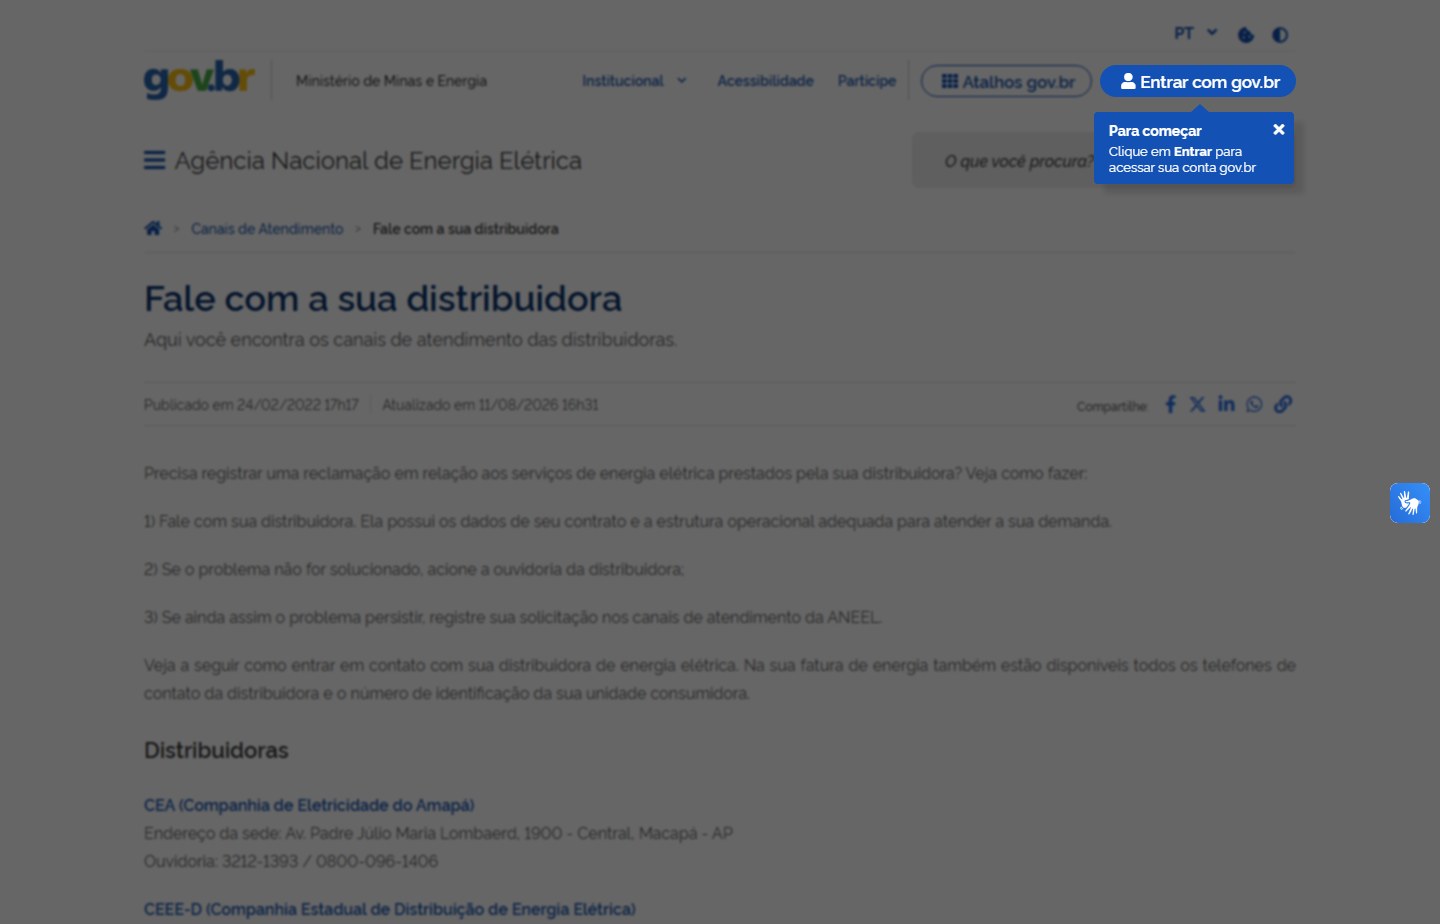Screen dimensions: 1440x924
Task: Go to home via breadcrumb house icon
Action: click(153, 228)
